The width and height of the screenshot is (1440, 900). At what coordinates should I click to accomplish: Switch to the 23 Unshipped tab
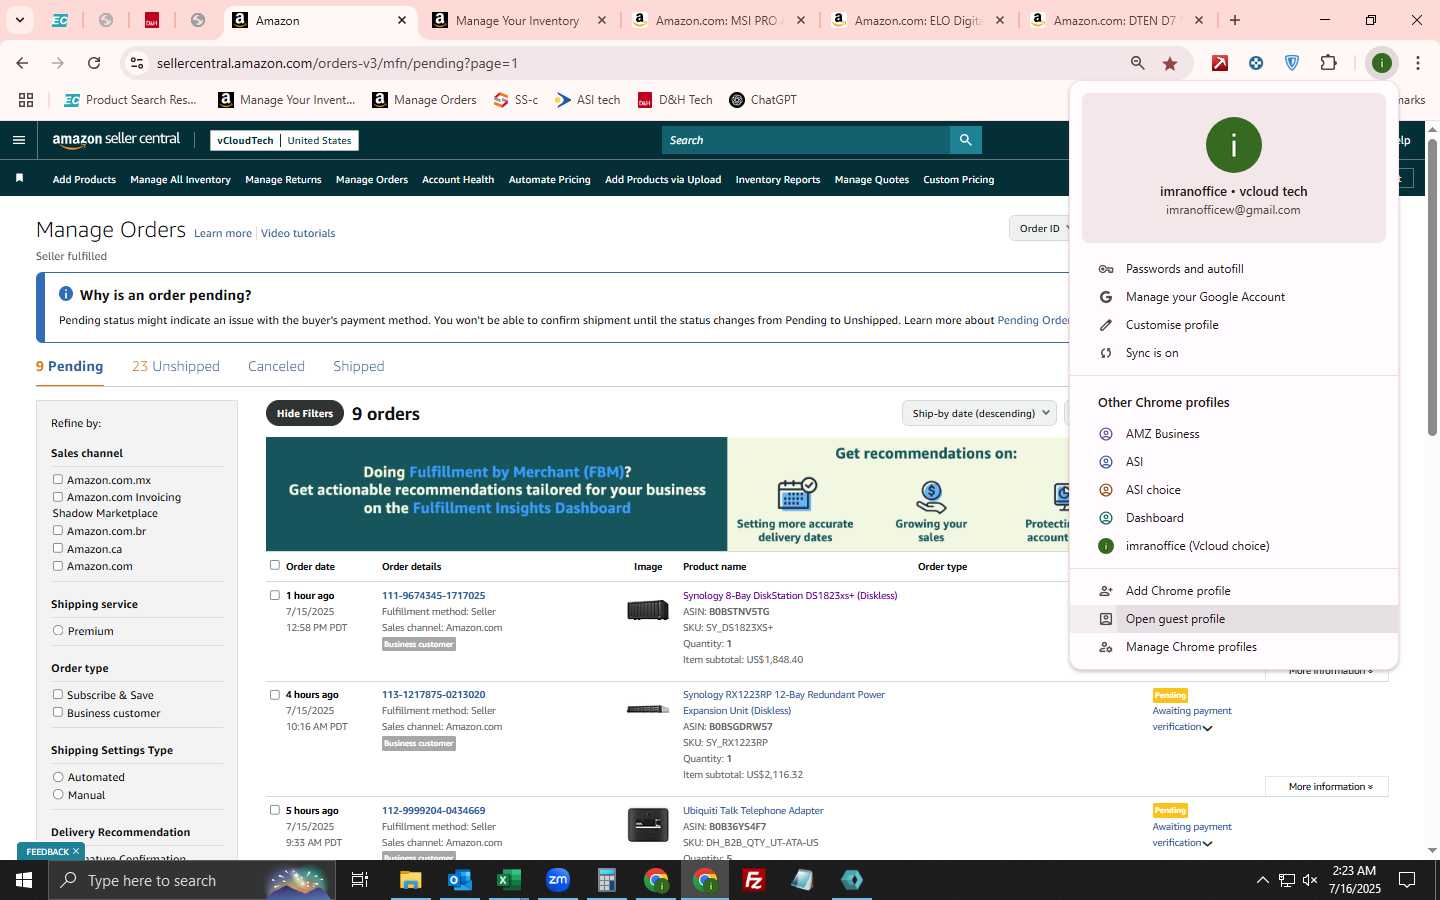pyautogui.click(x=176, y=367)
